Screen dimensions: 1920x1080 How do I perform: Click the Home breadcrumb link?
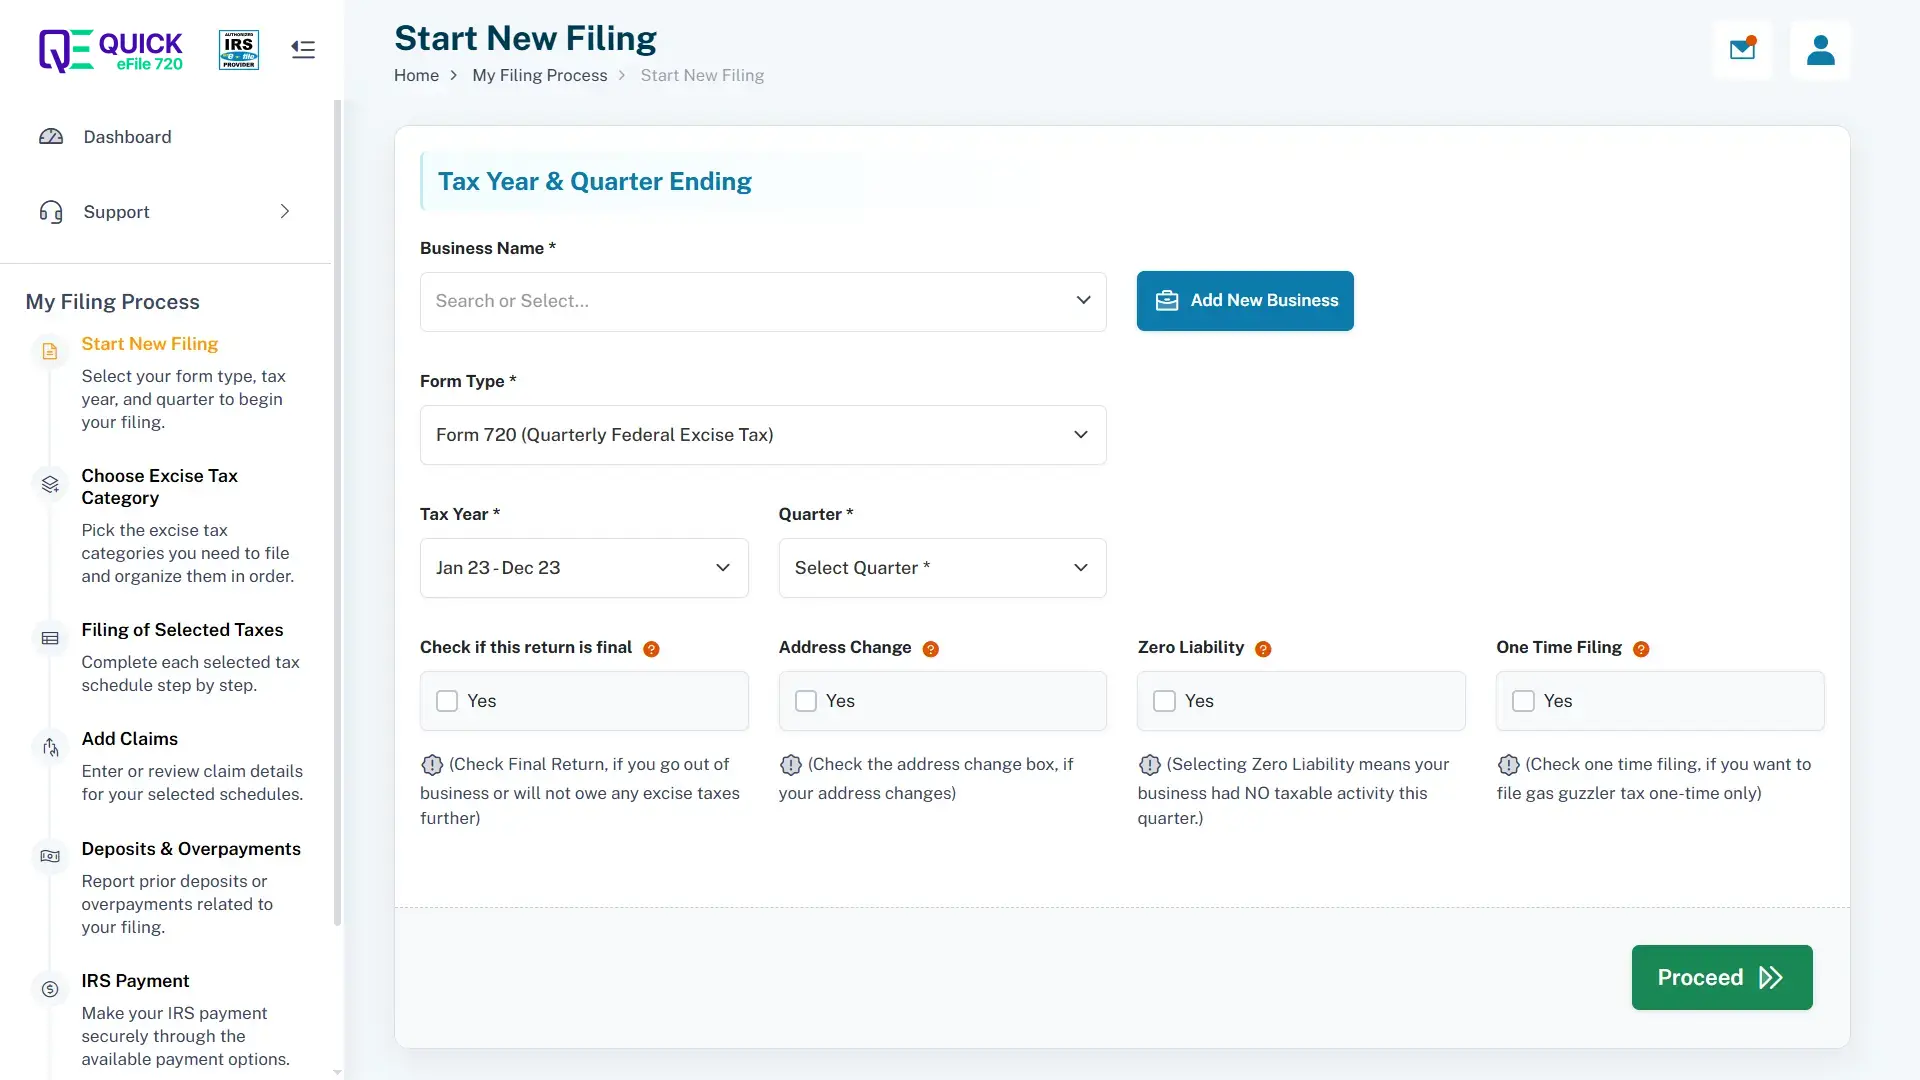tap(416, 76)
